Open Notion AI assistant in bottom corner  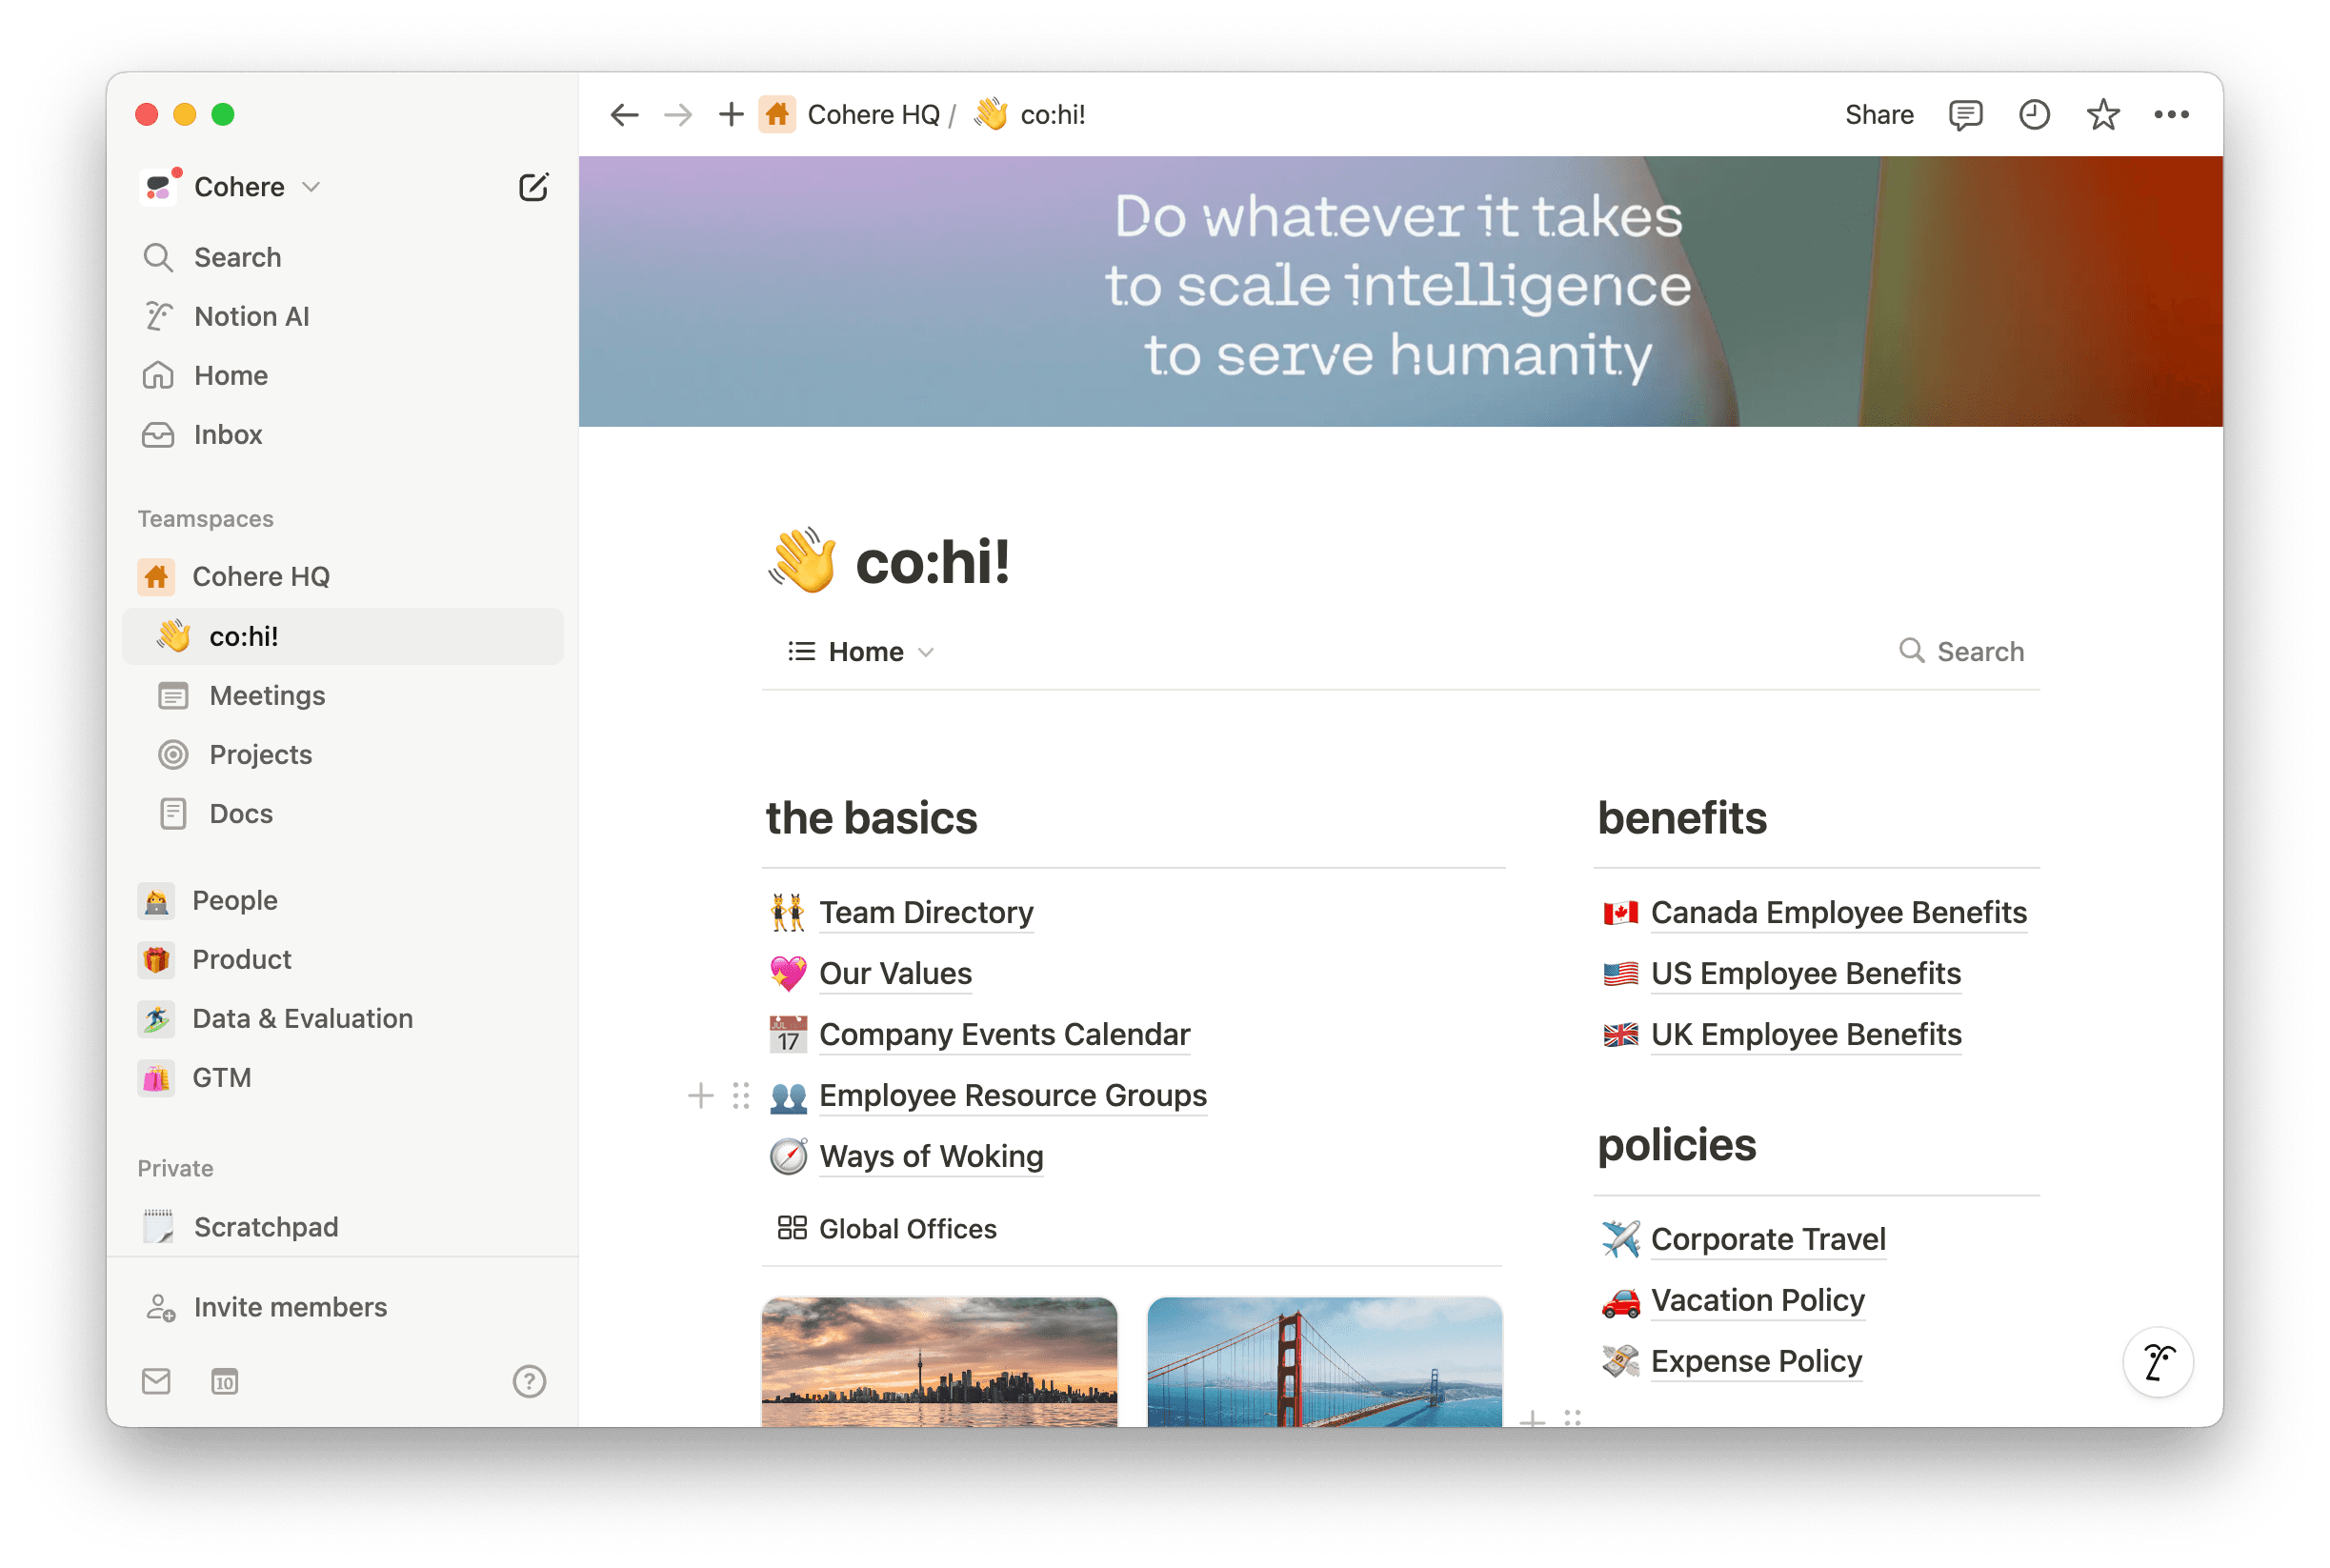tap(2157, 1362)
